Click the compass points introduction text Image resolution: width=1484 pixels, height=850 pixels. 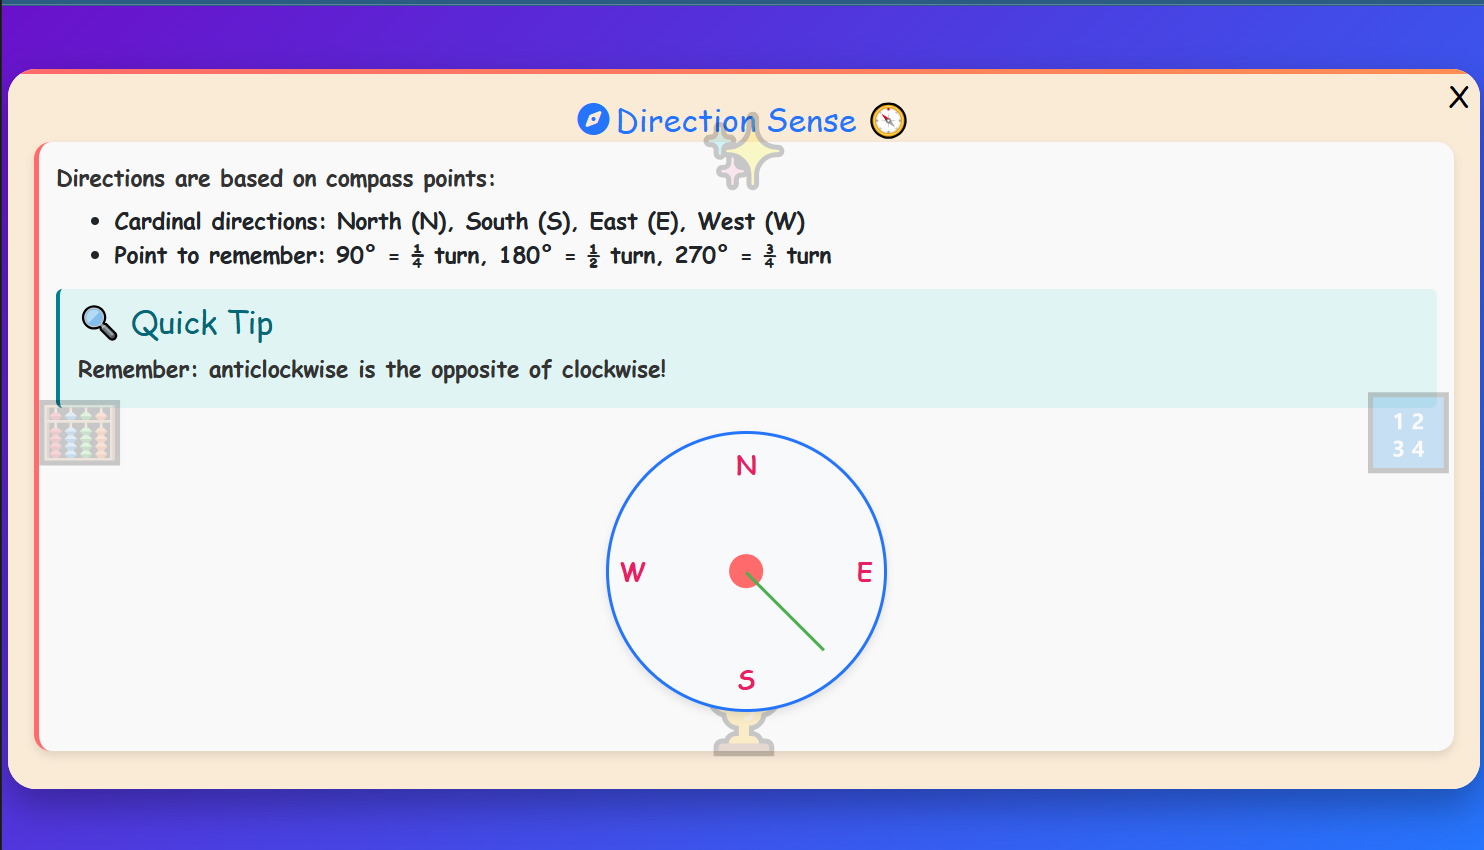(276, 179)
